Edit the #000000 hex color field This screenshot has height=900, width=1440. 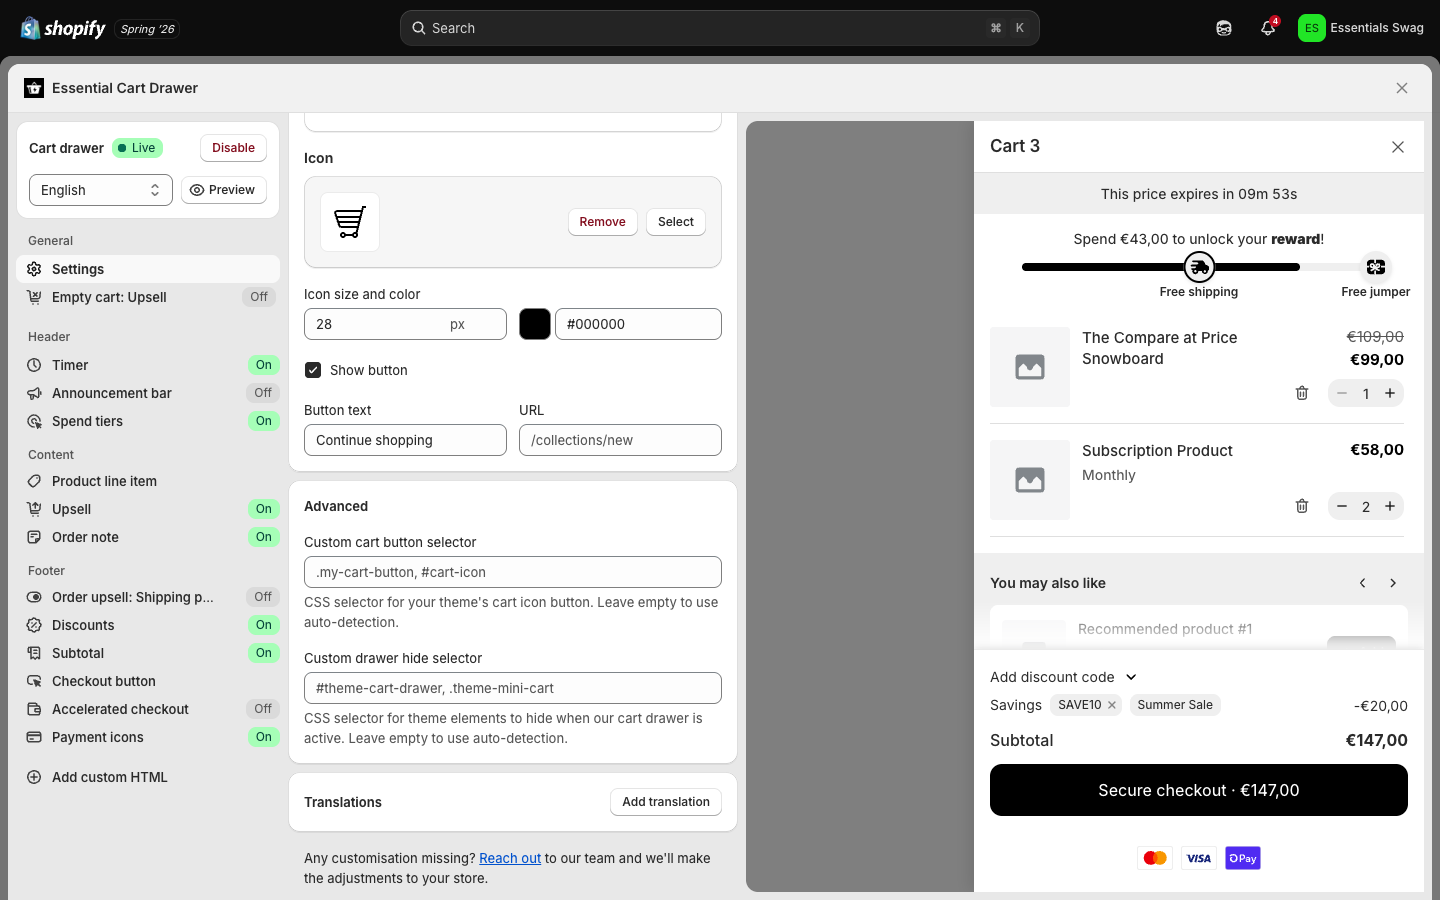[638, 324]
